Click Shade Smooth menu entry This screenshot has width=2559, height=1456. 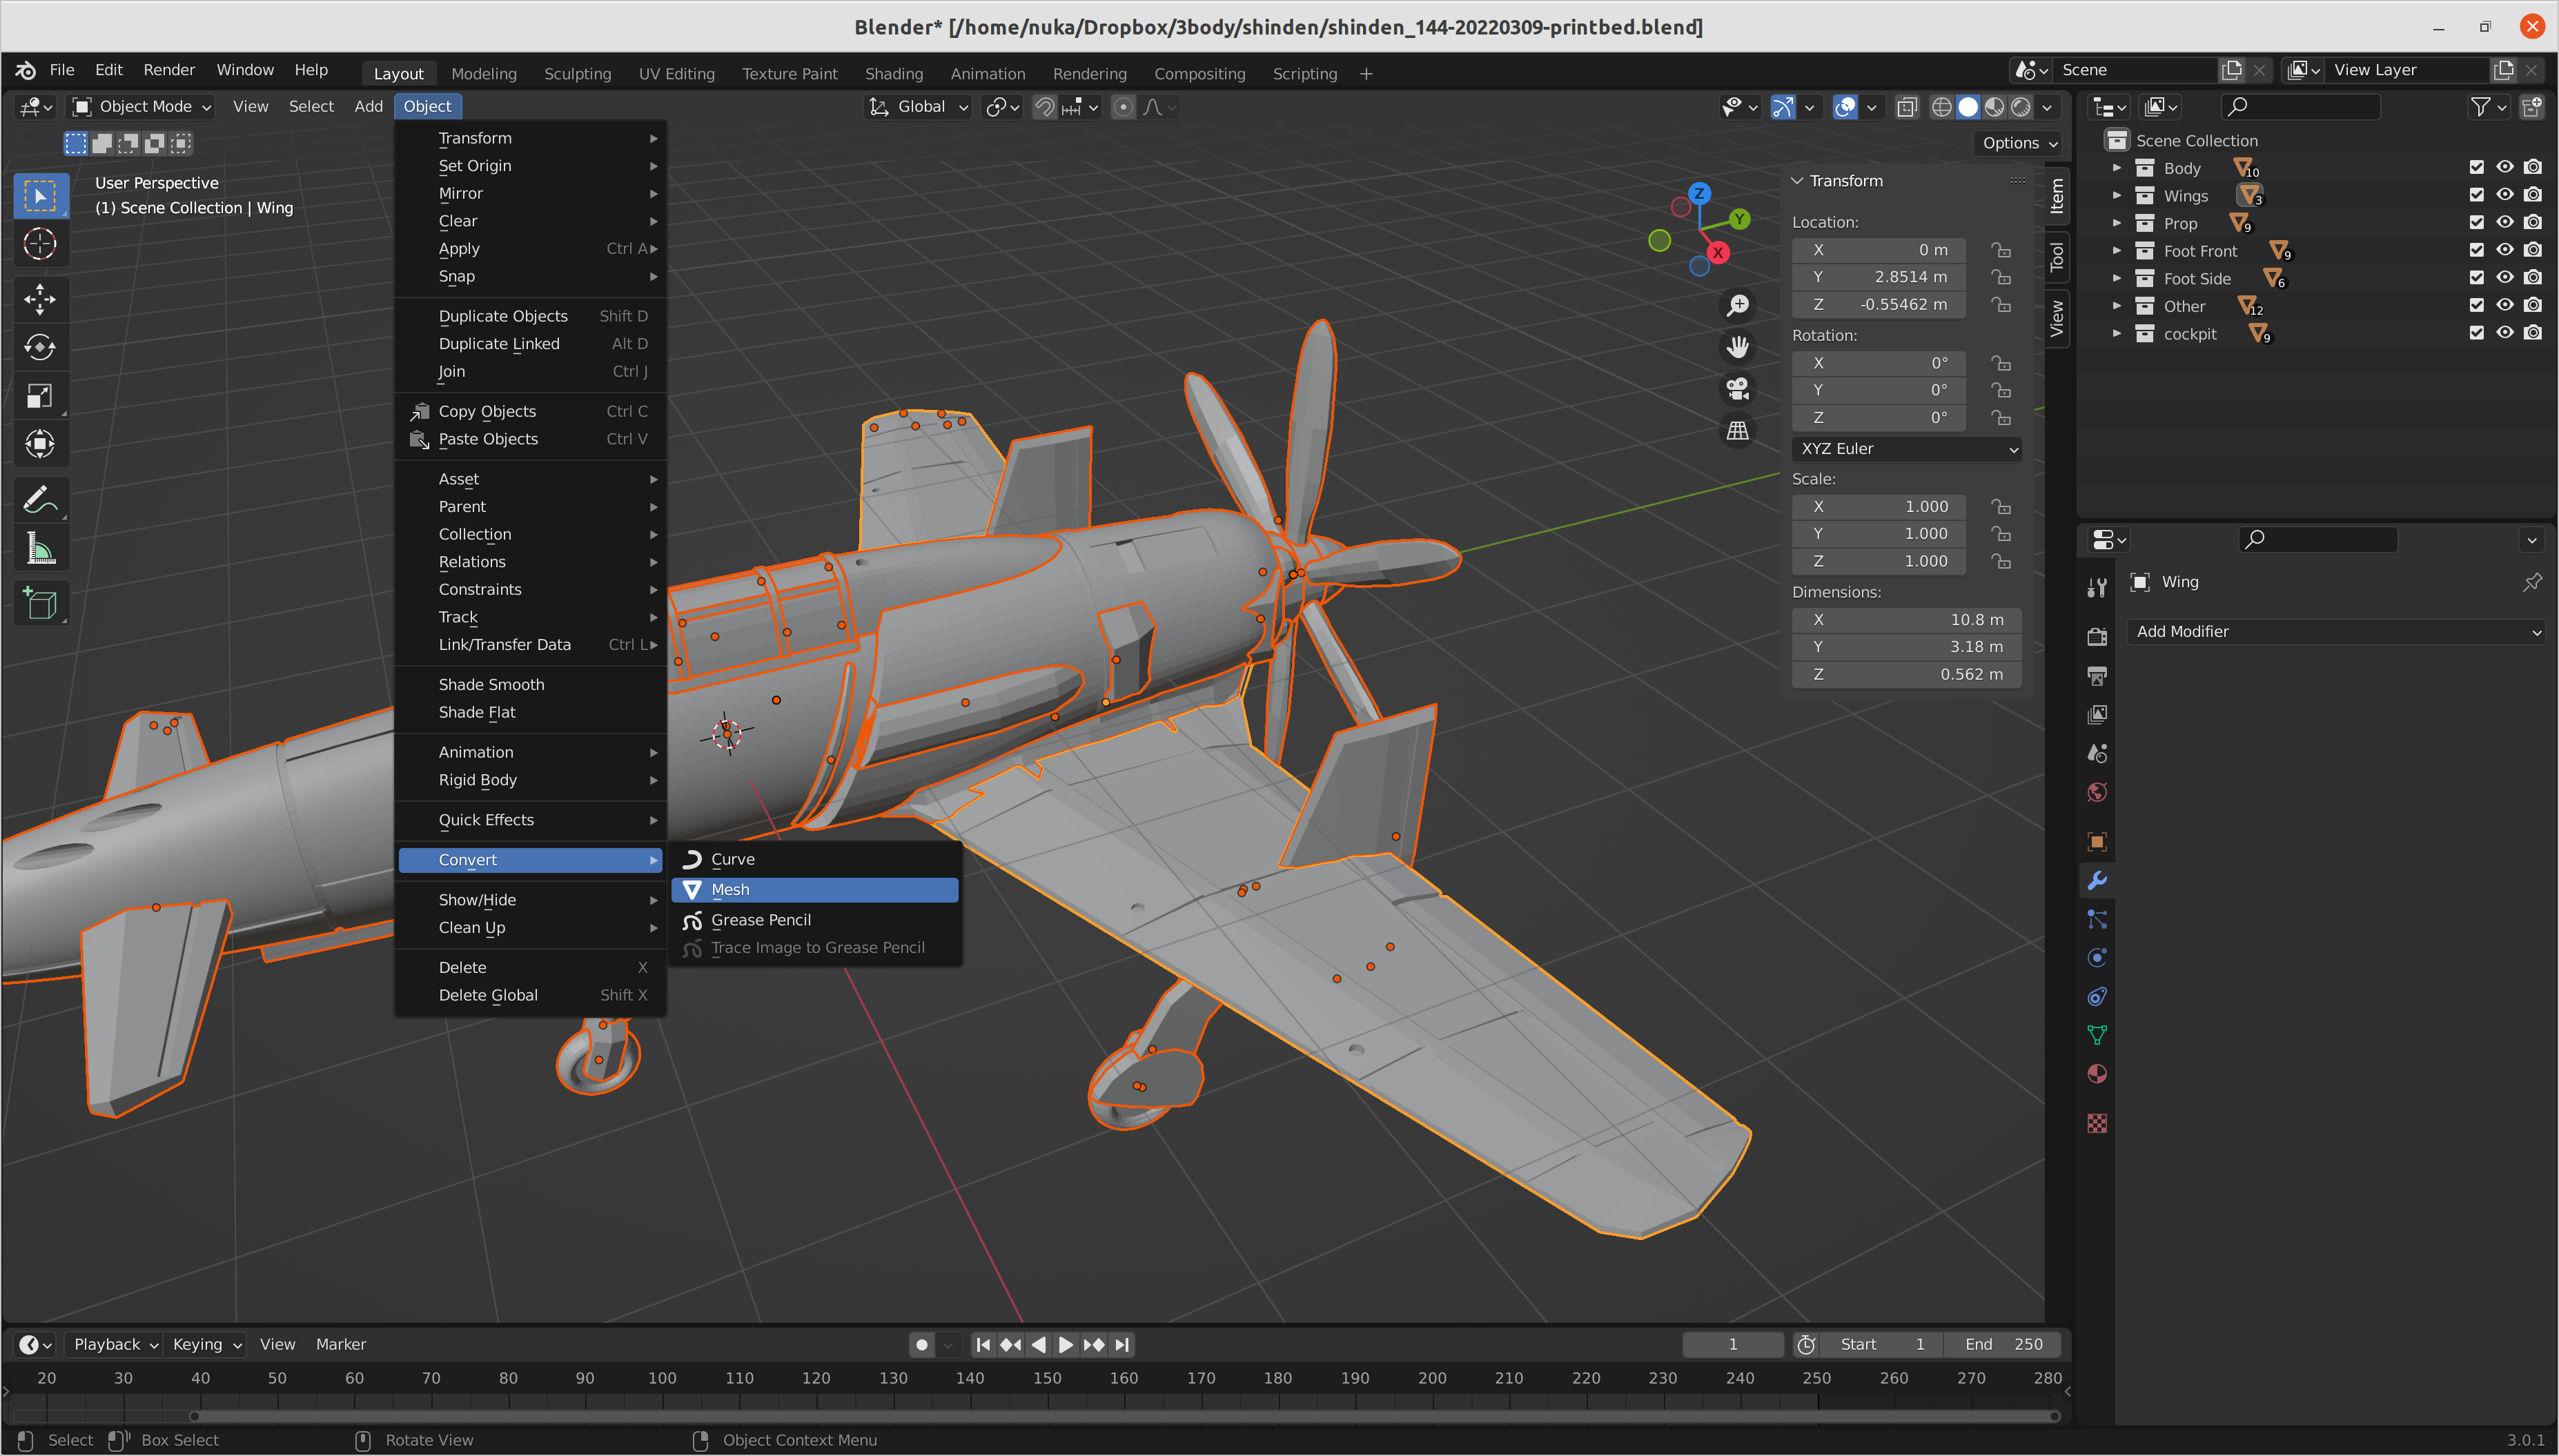(491, 684)
